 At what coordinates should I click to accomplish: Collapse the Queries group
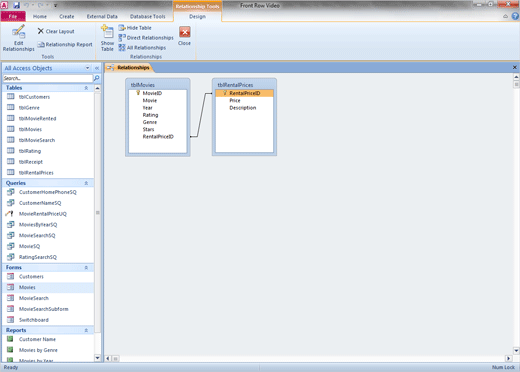pyautogui.click(x=86, y=183)
